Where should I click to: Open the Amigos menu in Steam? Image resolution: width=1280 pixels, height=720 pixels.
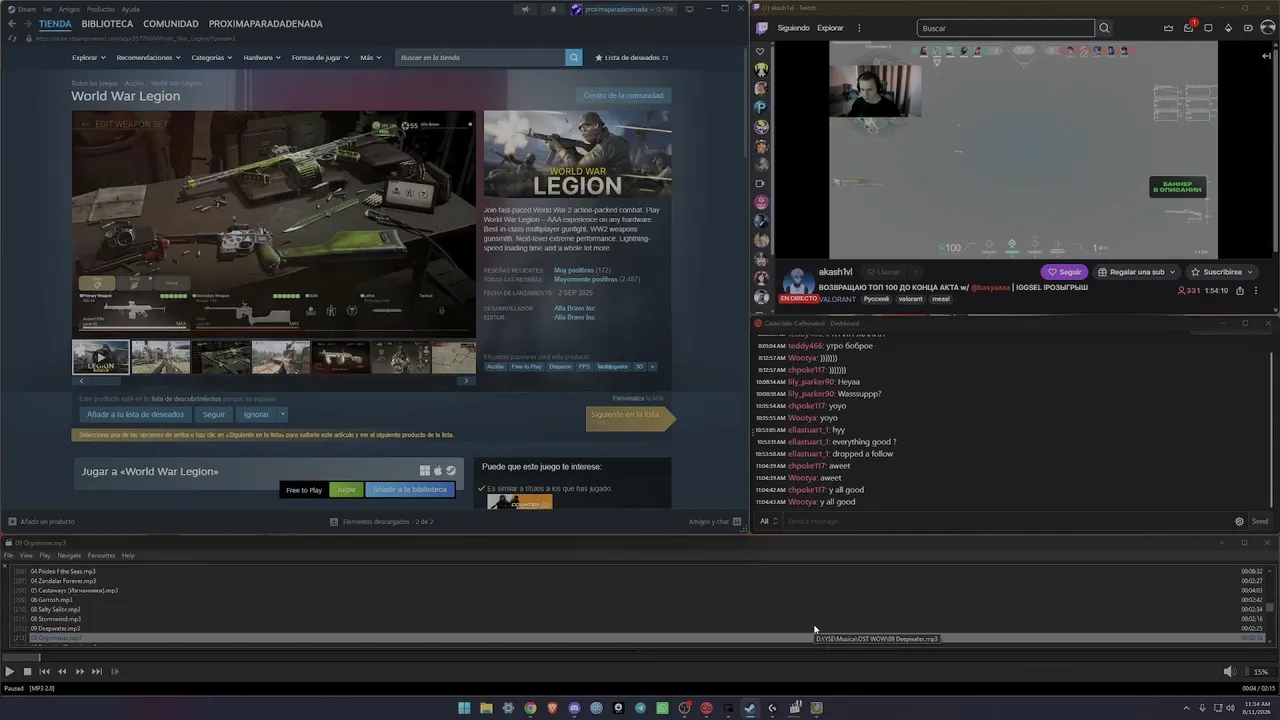69,9
